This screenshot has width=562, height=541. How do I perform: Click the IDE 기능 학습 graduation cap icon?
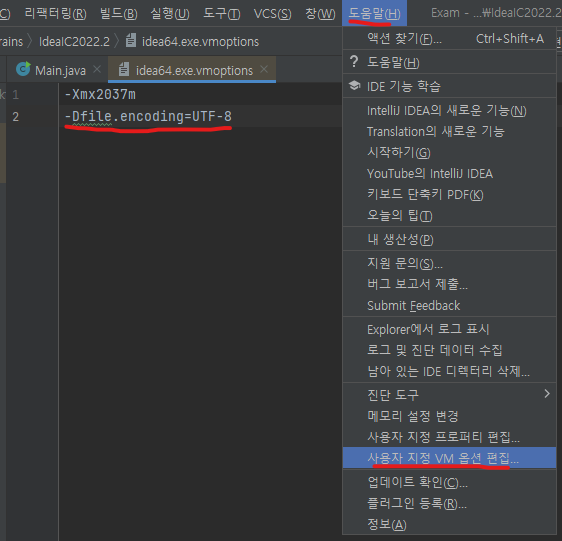coord(354,86)
